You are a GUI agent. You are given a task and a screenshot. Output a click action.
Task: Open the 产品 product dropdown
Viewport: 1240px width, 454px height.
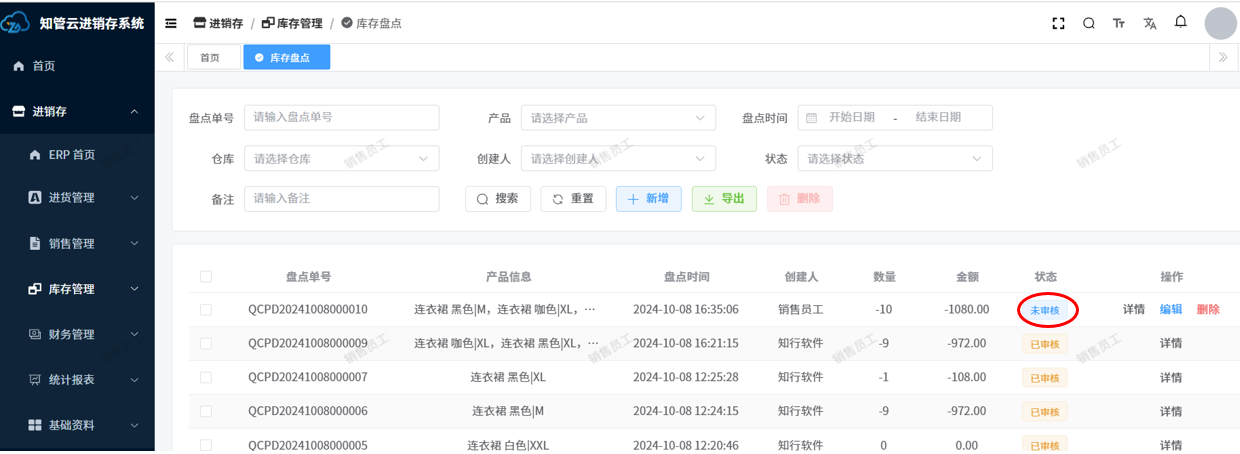[618, 118]
